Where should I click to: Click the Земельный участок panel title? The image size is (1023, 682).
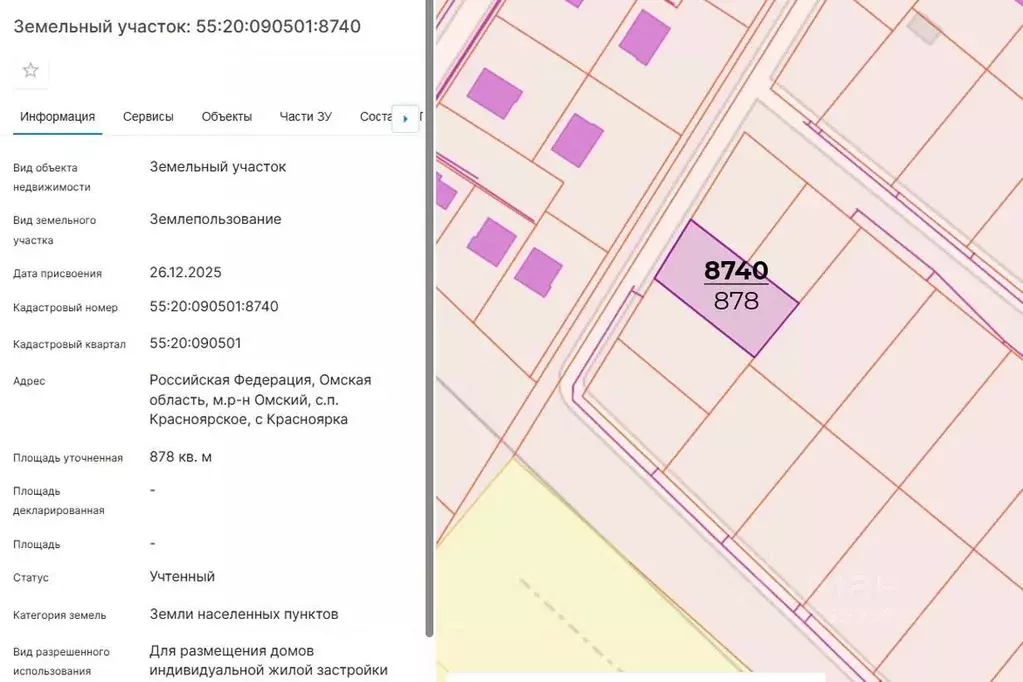tap(187, 26)
